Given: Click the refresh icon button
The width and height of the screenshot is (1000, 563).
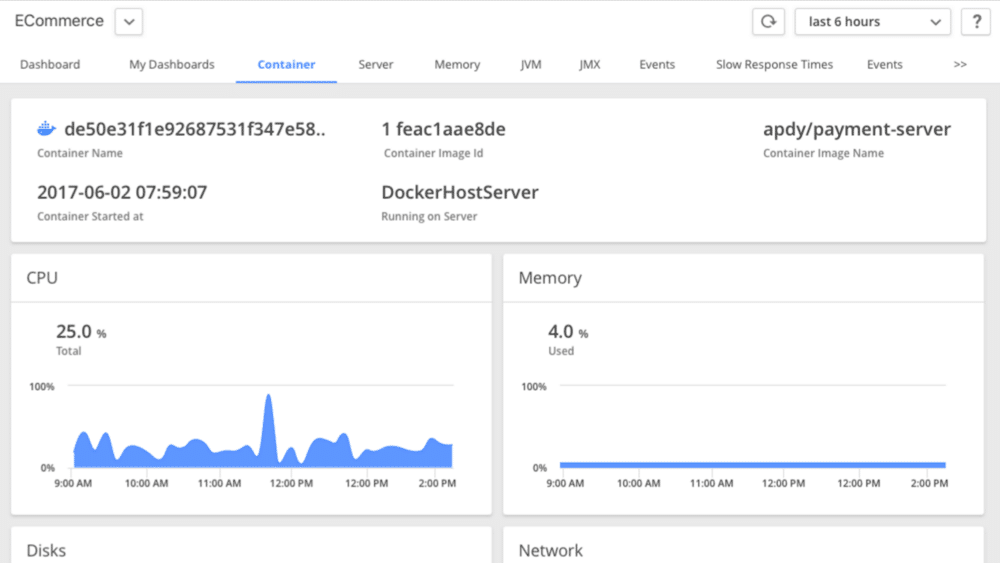Looking at the screenshot, I should (x=768, y=21).
